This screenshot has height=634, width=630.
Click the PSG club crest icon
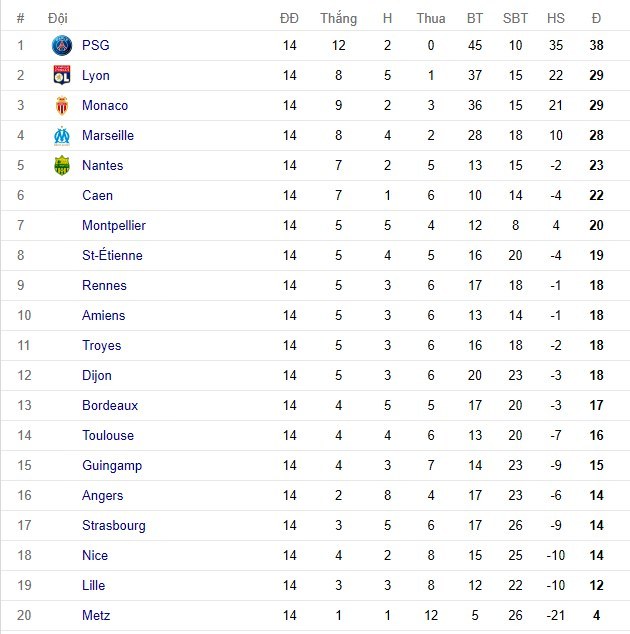point(62,45)
